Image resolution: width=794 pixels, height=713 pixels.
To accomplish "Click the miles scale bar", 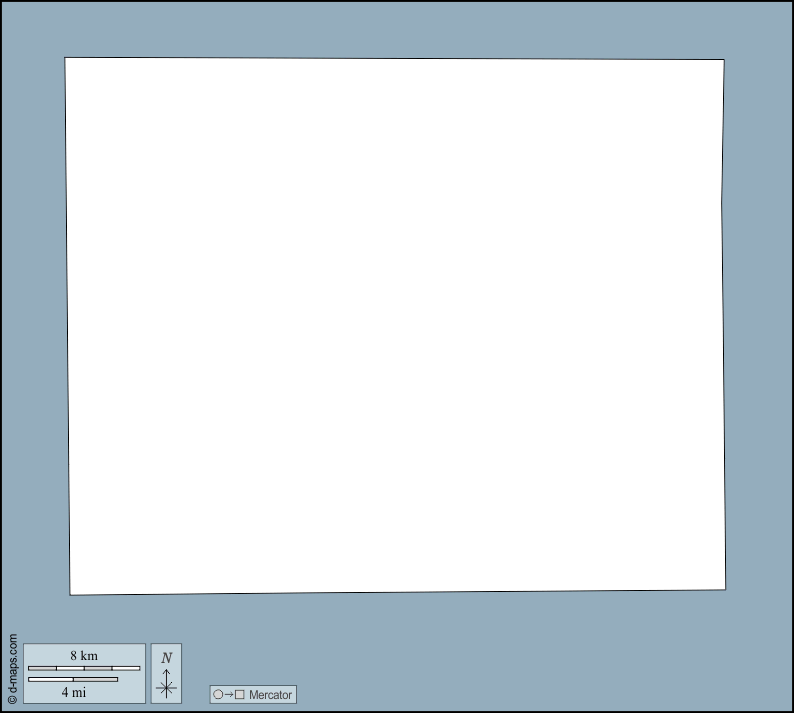I will (x=73, y=680).
